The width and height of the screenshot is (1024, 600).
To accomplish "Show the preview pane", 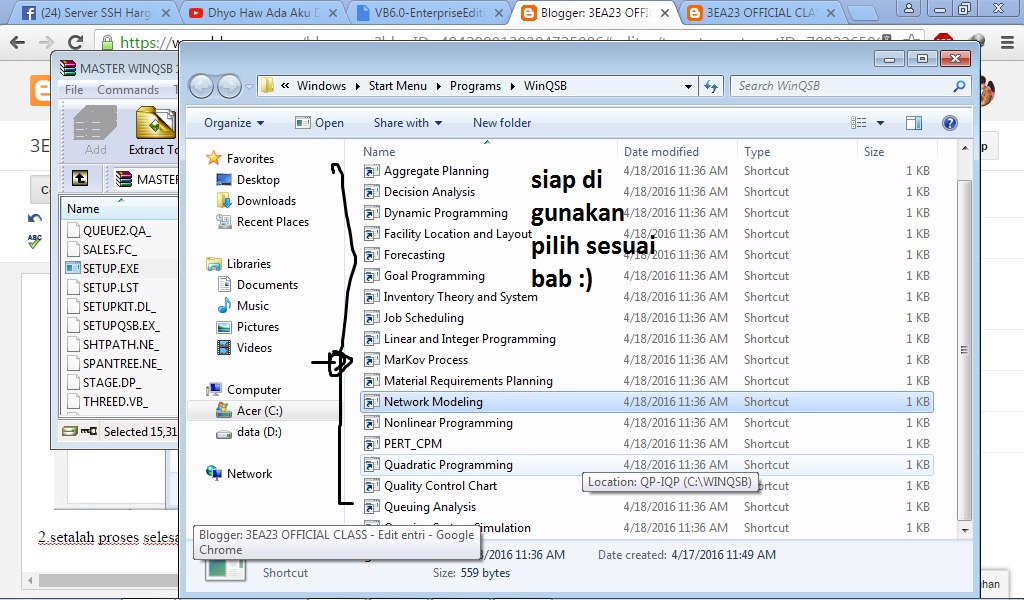I will (x=914, y=123).
